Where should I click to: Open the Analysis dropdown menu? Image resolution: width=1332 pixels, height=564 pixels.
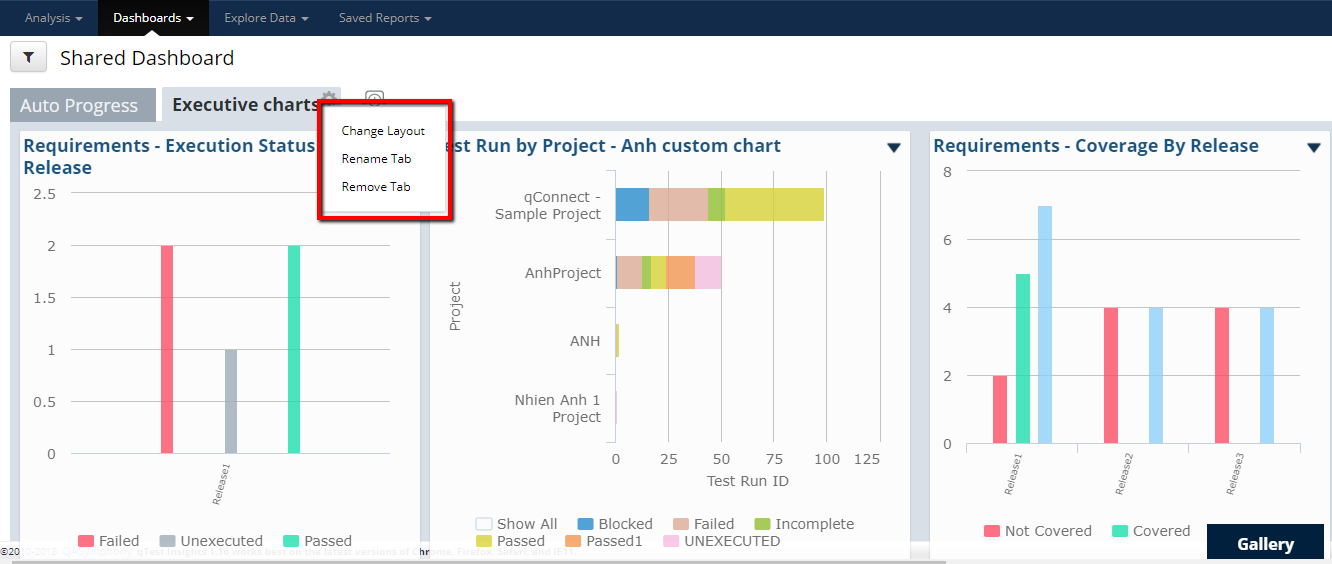pos(53,18)
